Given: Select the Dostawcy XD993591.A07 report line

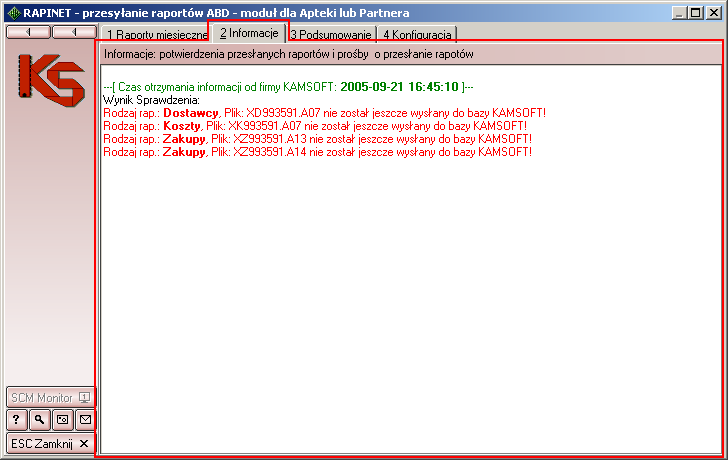Looking at the screenshot, I should click(x=325, y=113).
